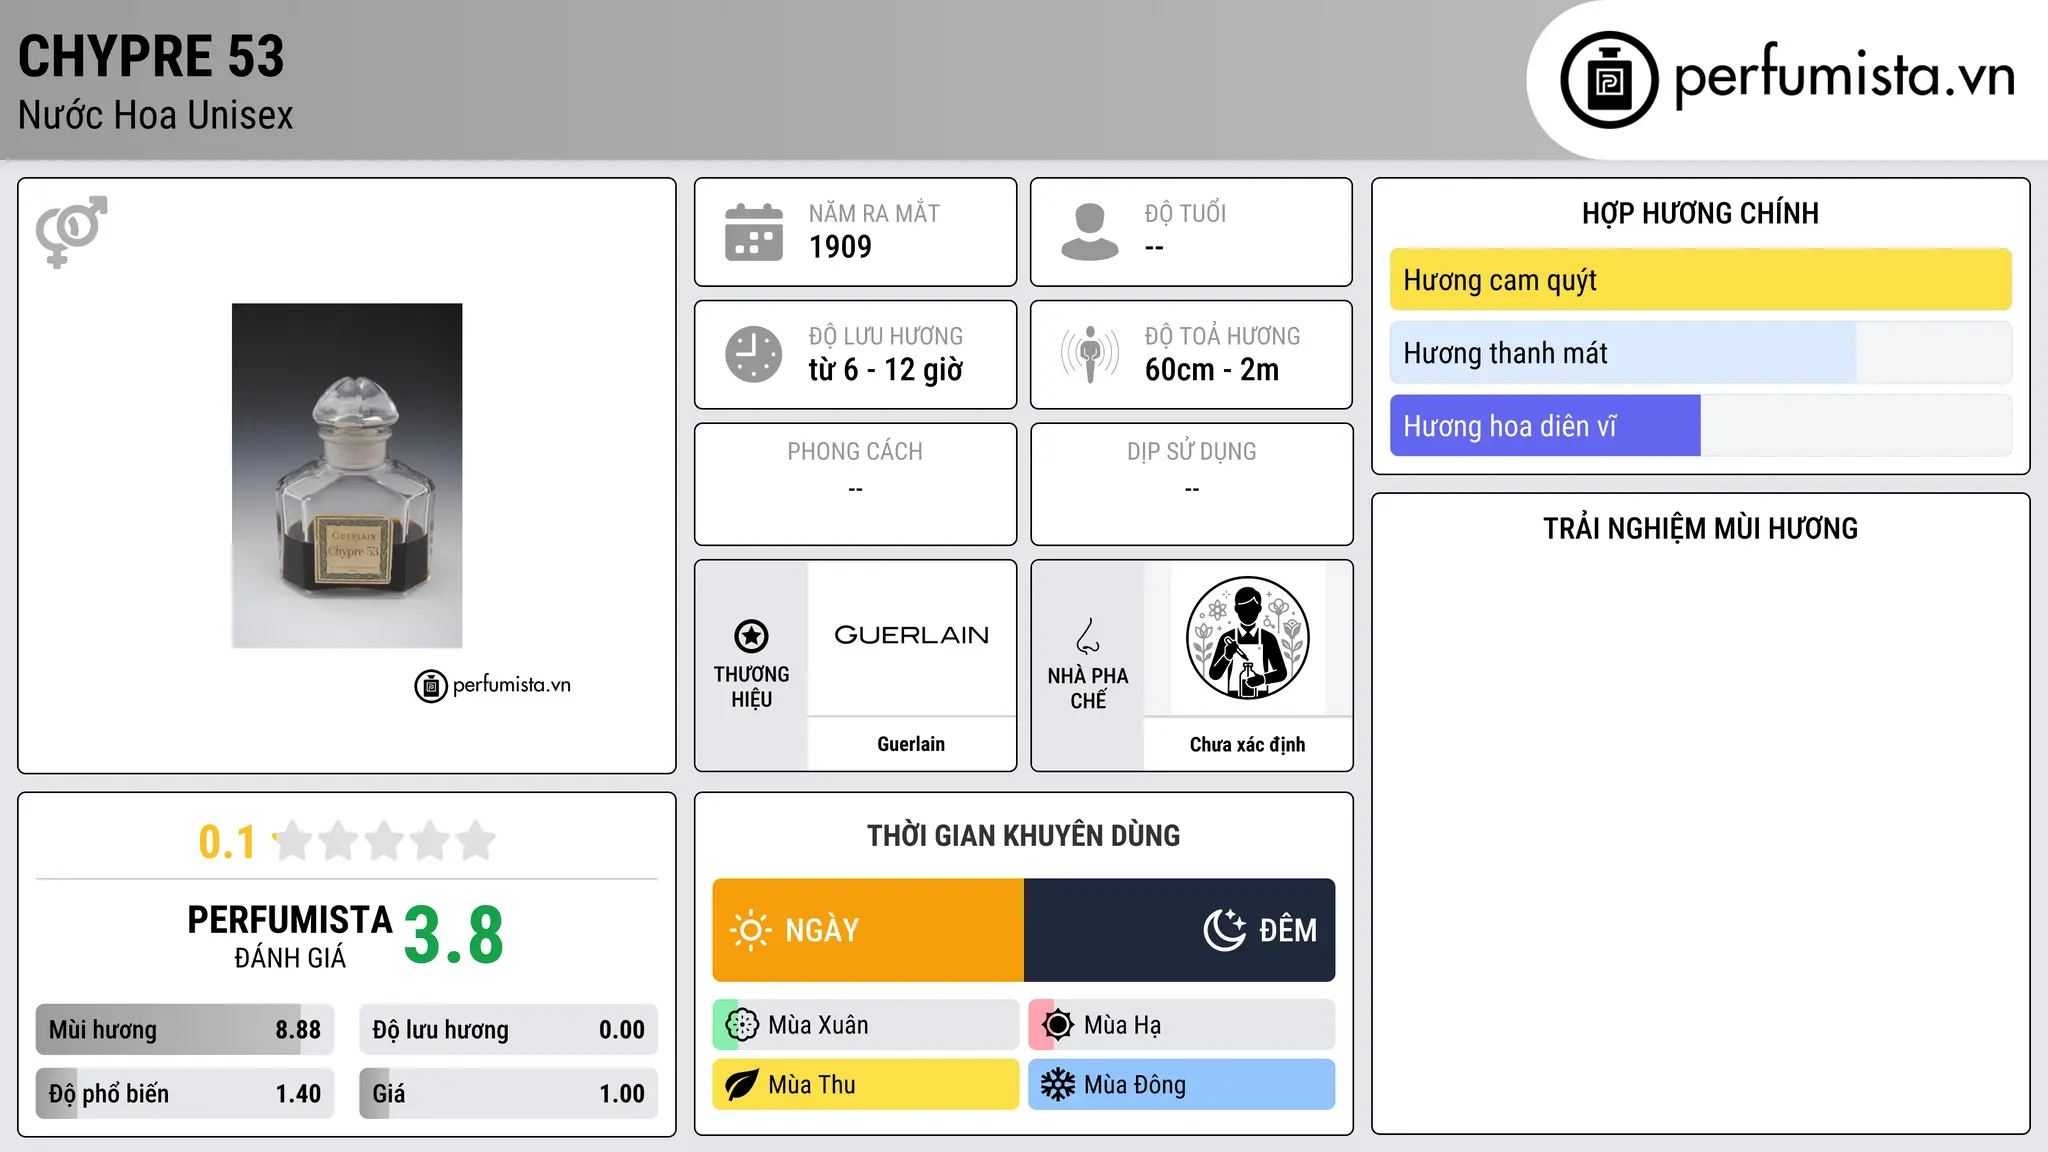
Task: Click the sun icon in Ngày
Action: (750, 930)
